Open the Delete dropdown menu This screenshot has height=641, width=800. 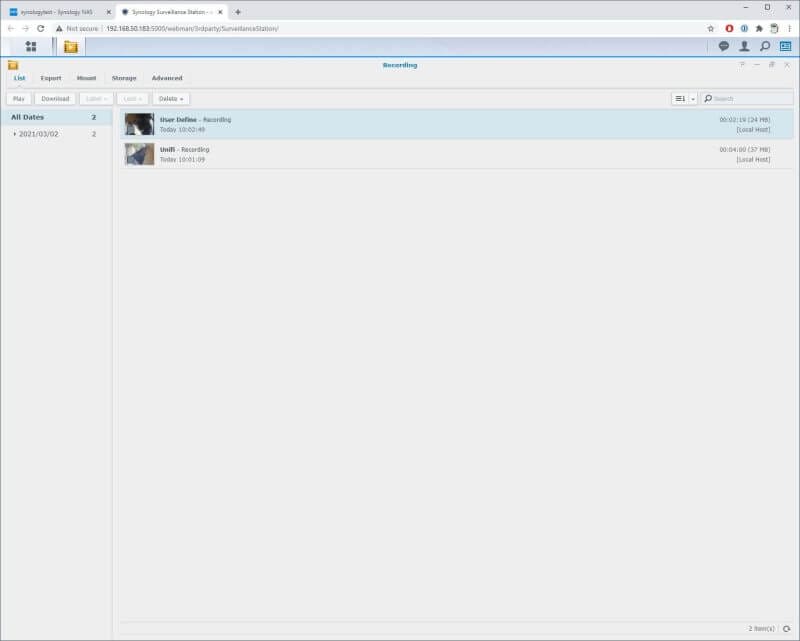point(170,98)
